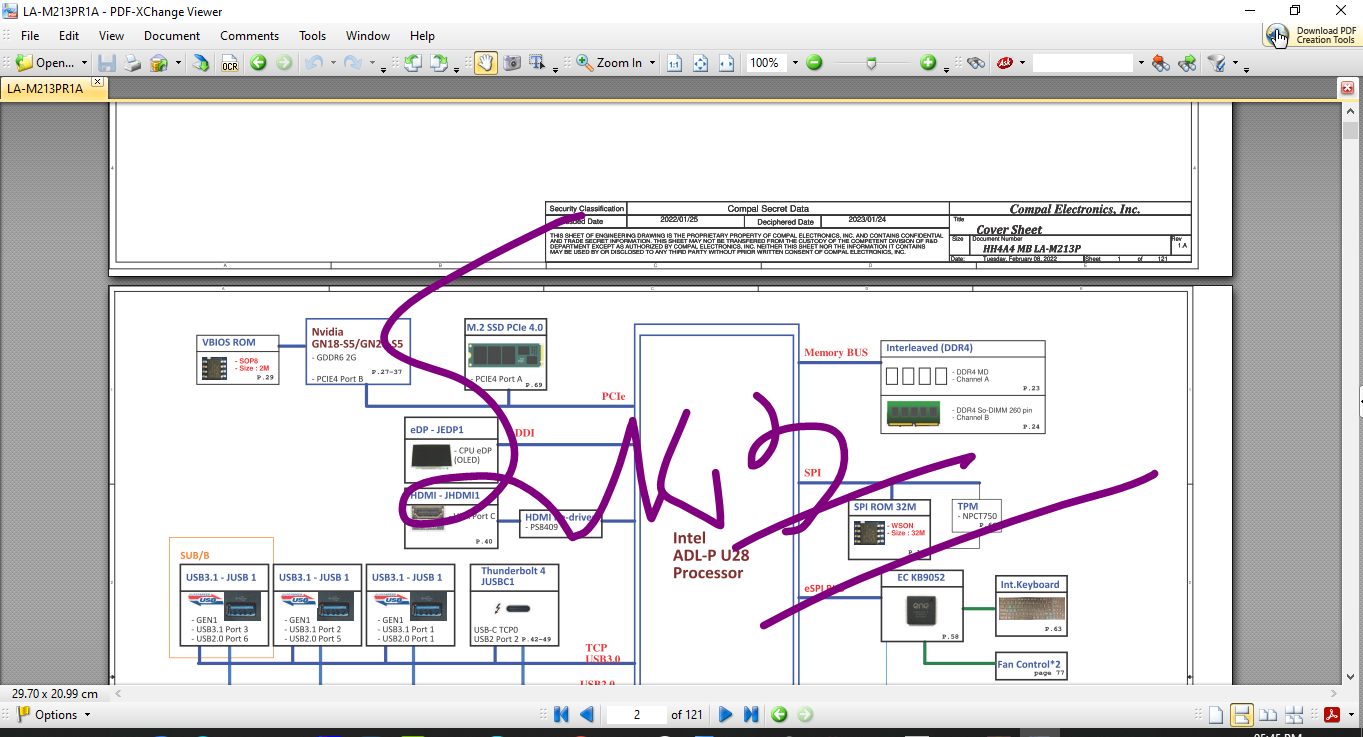This screenshot has width=1363, height=737.
Task: Click the Print icon
Action: click(x=132, y=63)
